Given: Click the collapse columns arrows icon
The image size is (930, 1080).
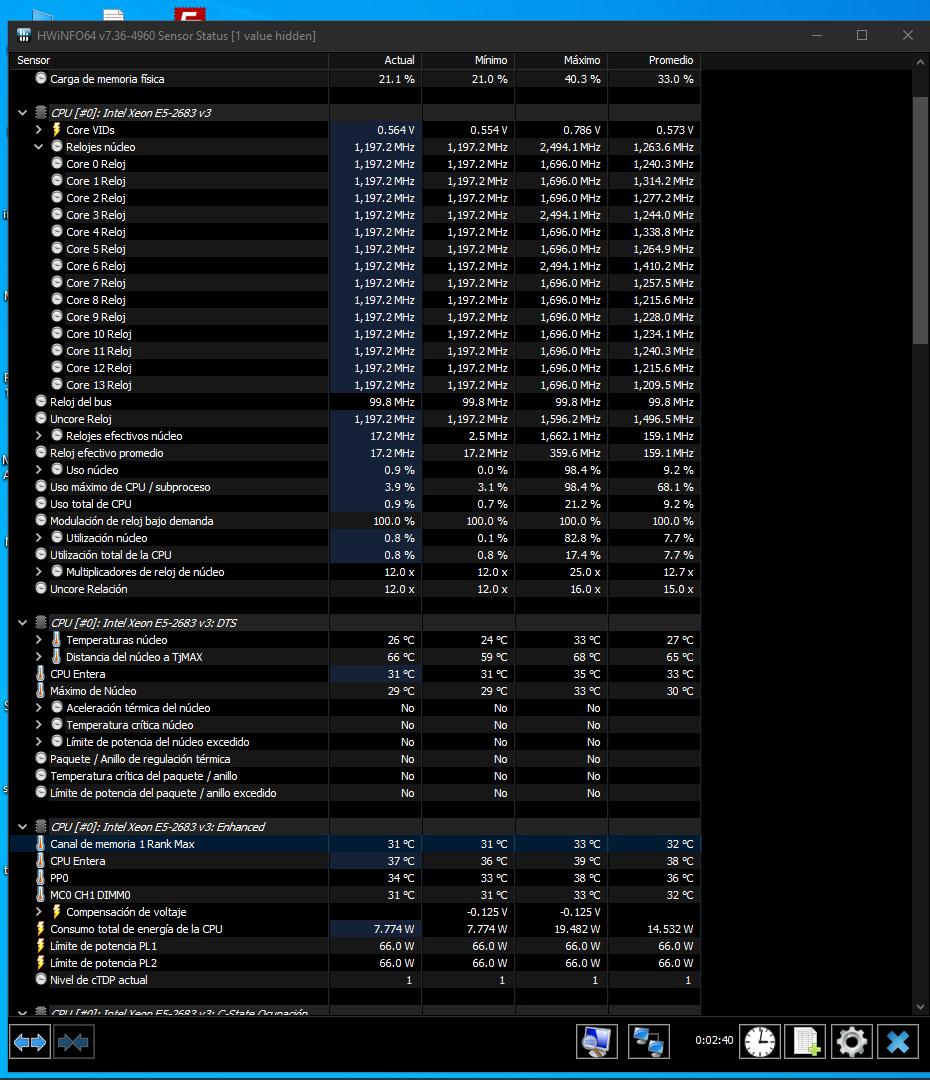Looking at the screenshot, I should coord(74,1041).
